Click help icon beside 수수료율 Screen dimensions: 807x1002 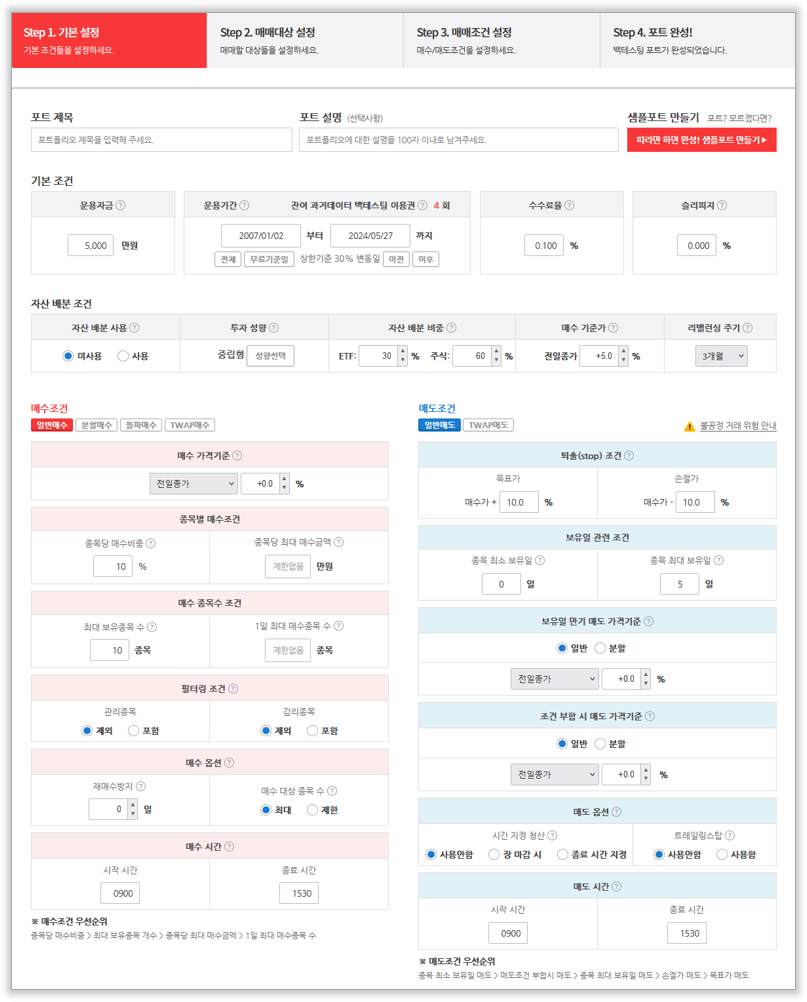click(x=569, y=205)
